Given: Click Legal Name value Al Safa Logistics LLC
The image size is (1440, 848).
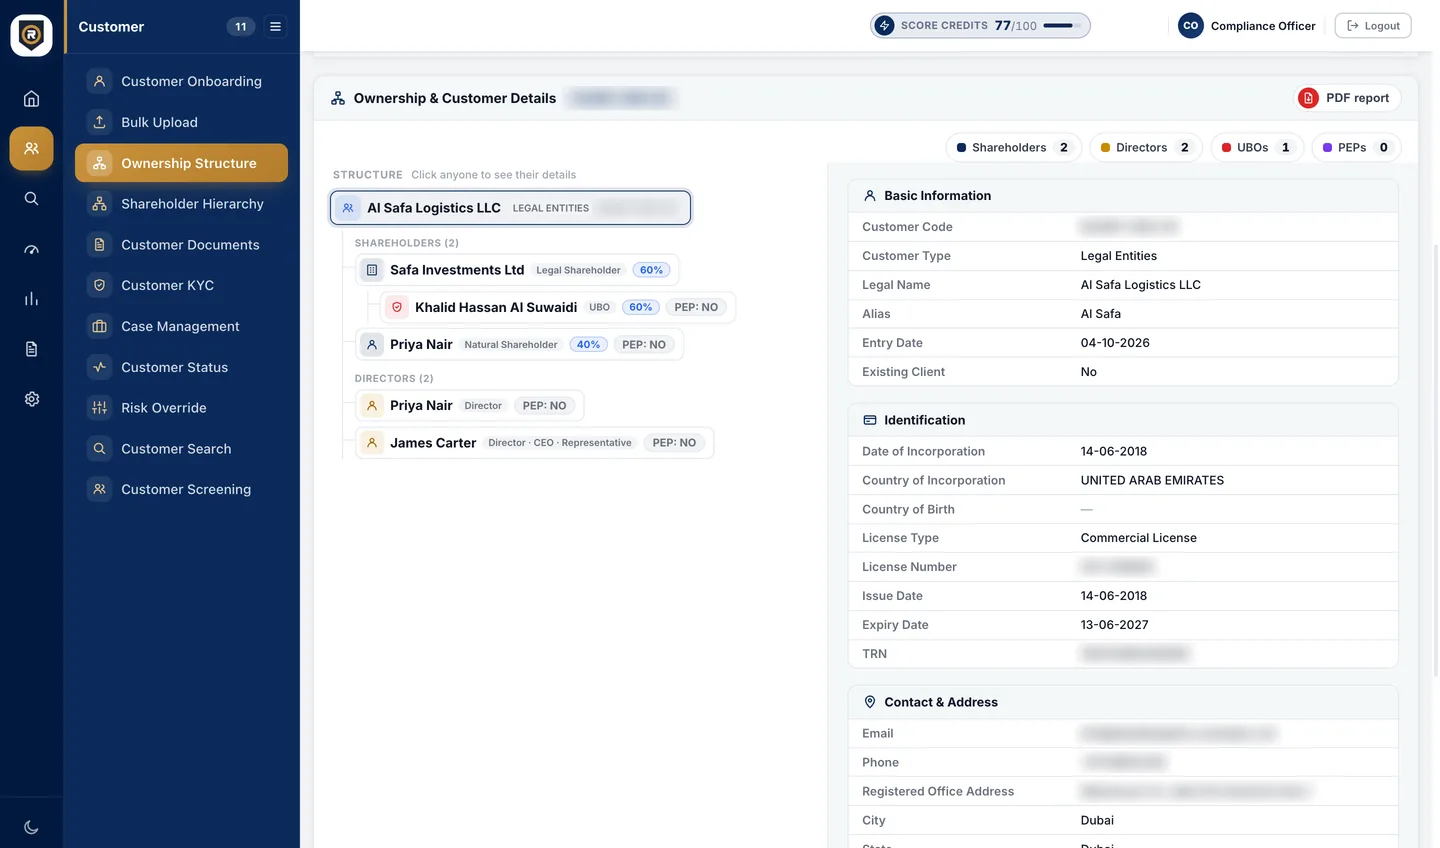Looking at the screenshot, I should point(1140,285).
